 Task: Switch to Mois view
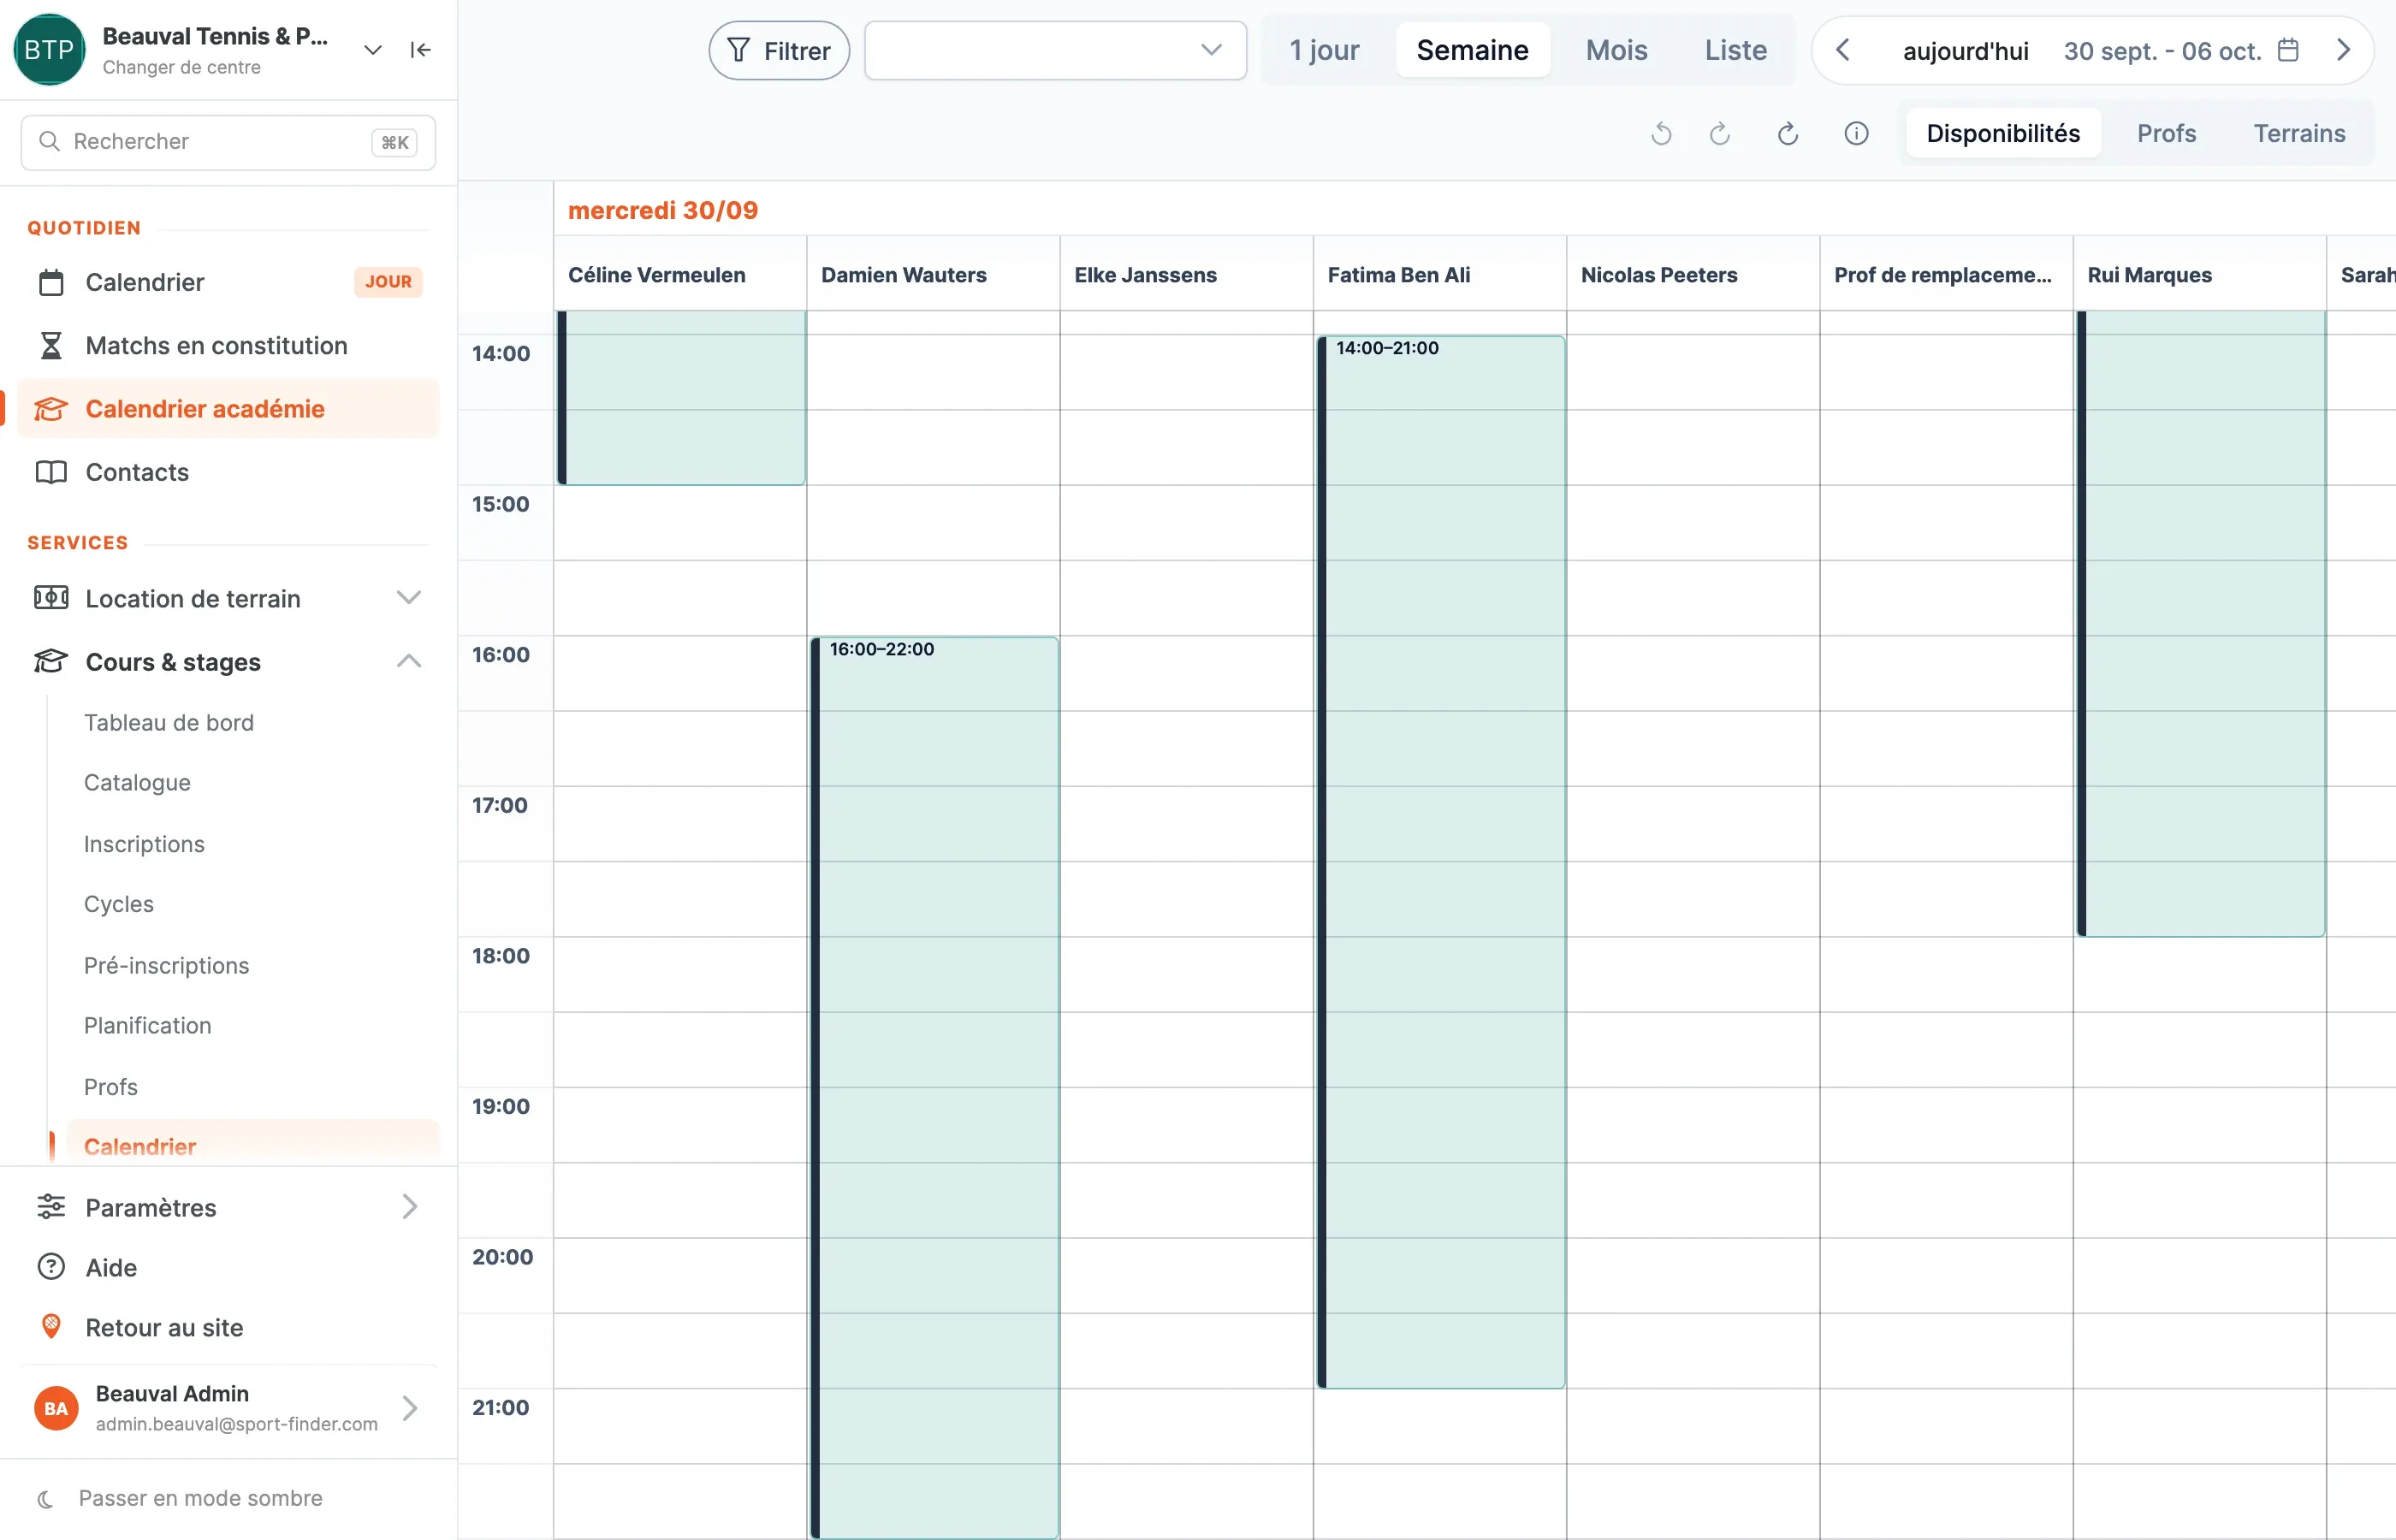coord(1616,50)
